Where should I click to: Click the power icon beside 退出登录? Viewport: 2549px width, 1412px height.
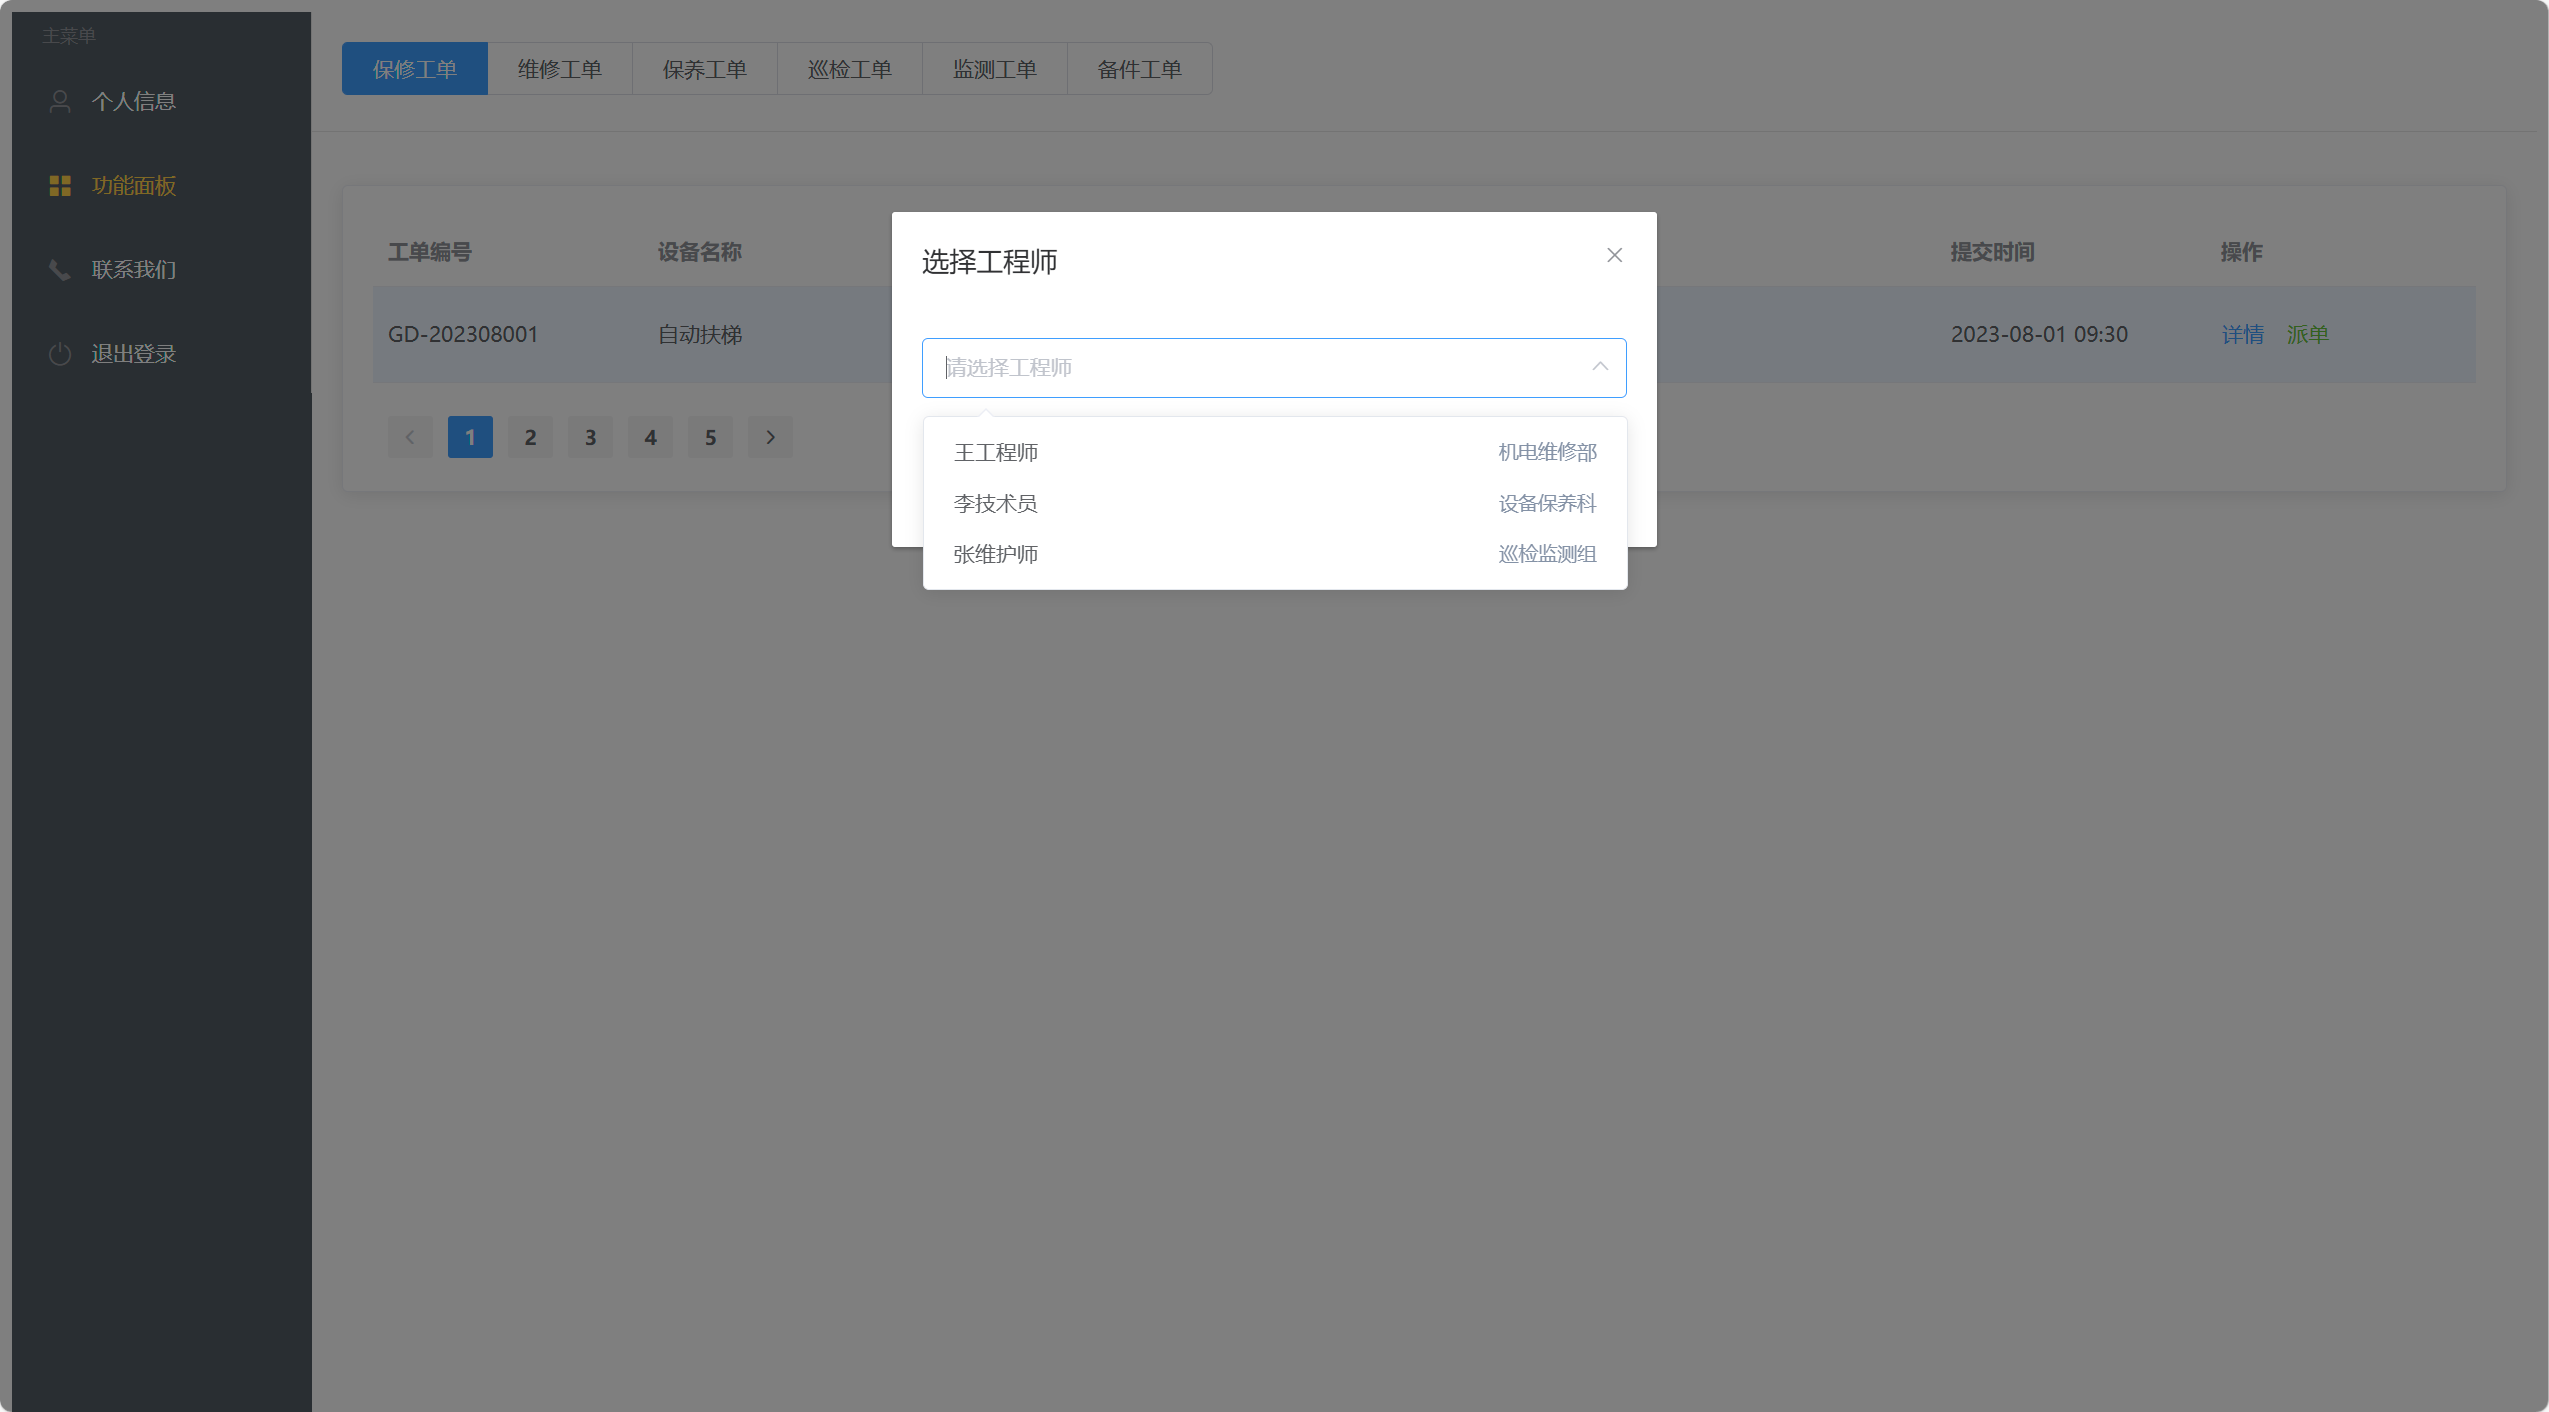tap(60, 354)
